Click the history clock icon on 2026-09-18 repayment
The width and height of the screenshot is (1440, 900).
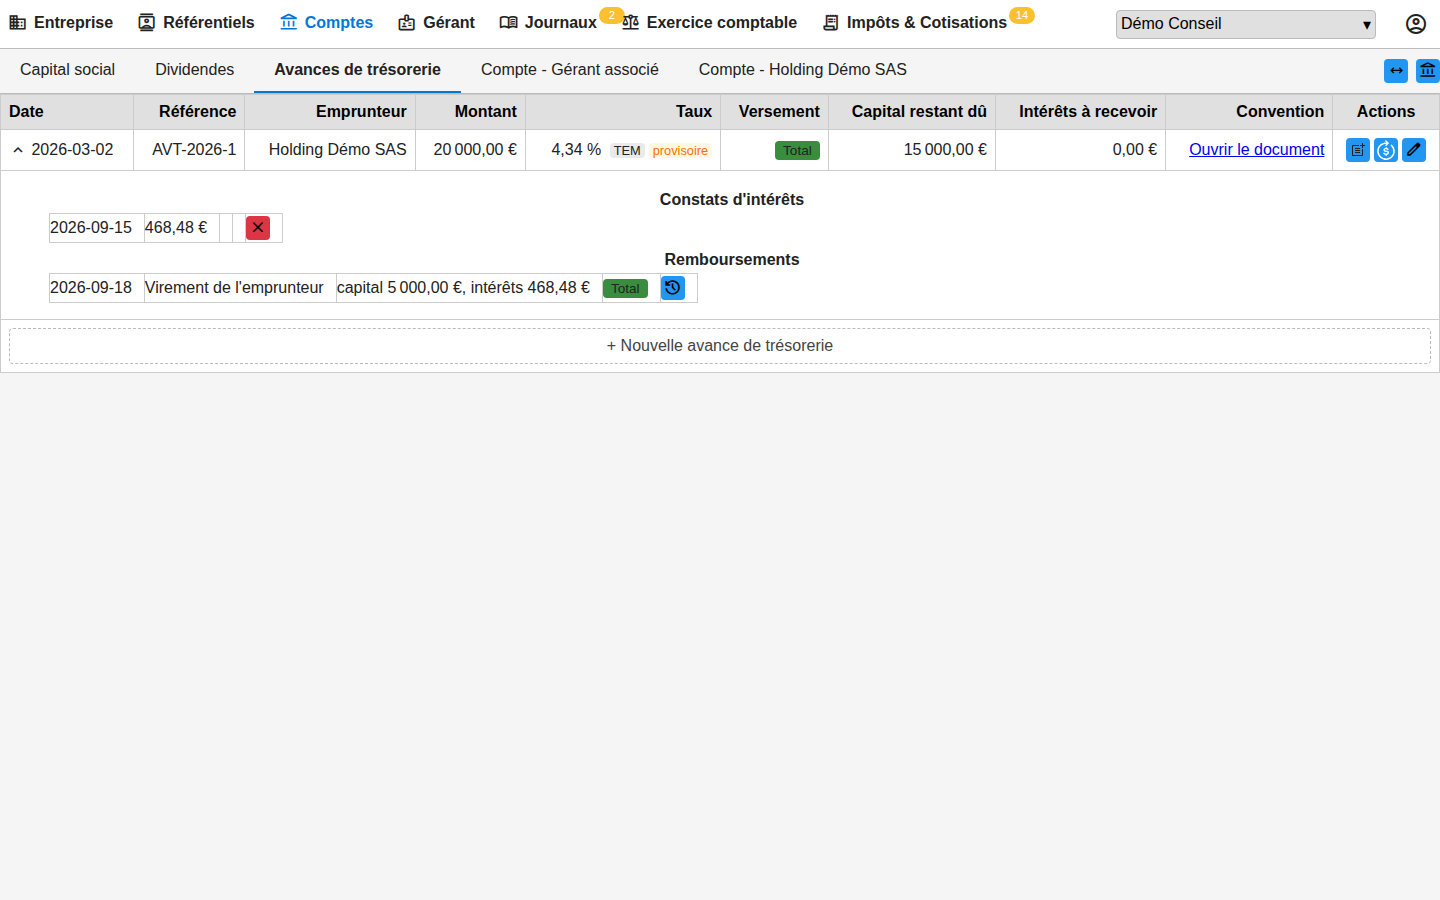coord(673,288)
